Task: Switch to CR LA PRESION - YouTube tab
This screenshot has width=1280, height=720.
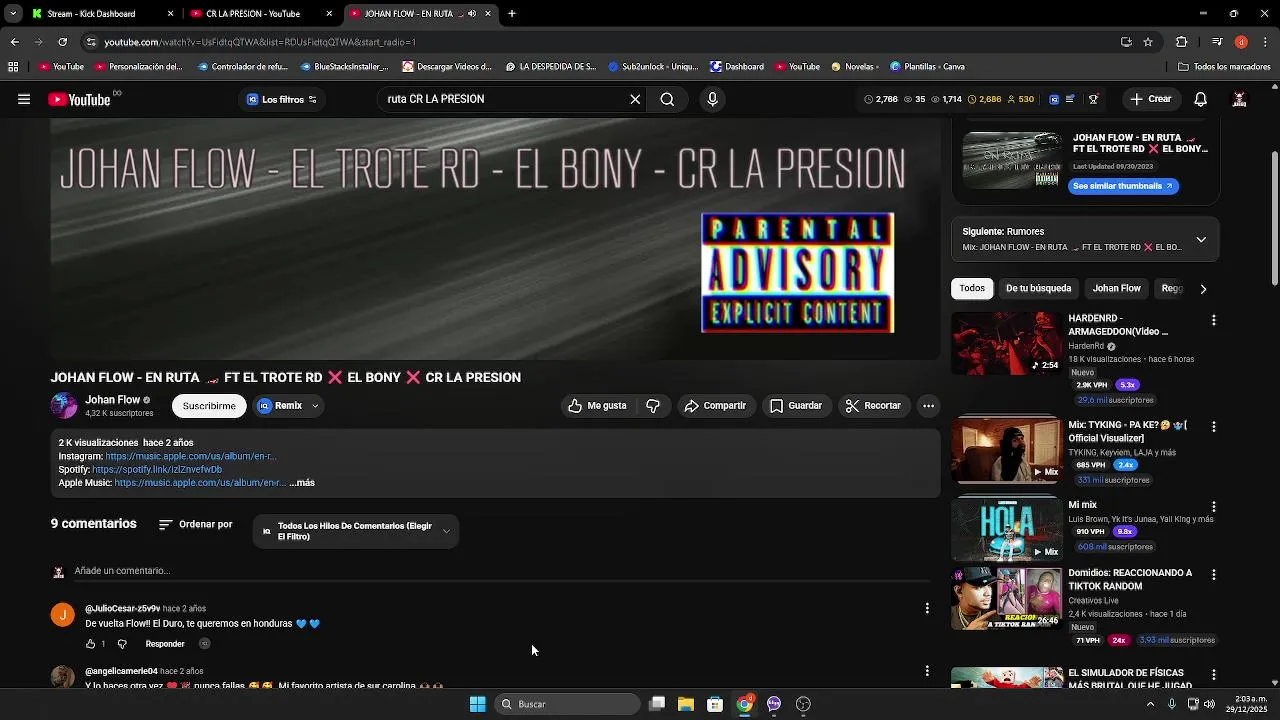Action: pos(252,14)
